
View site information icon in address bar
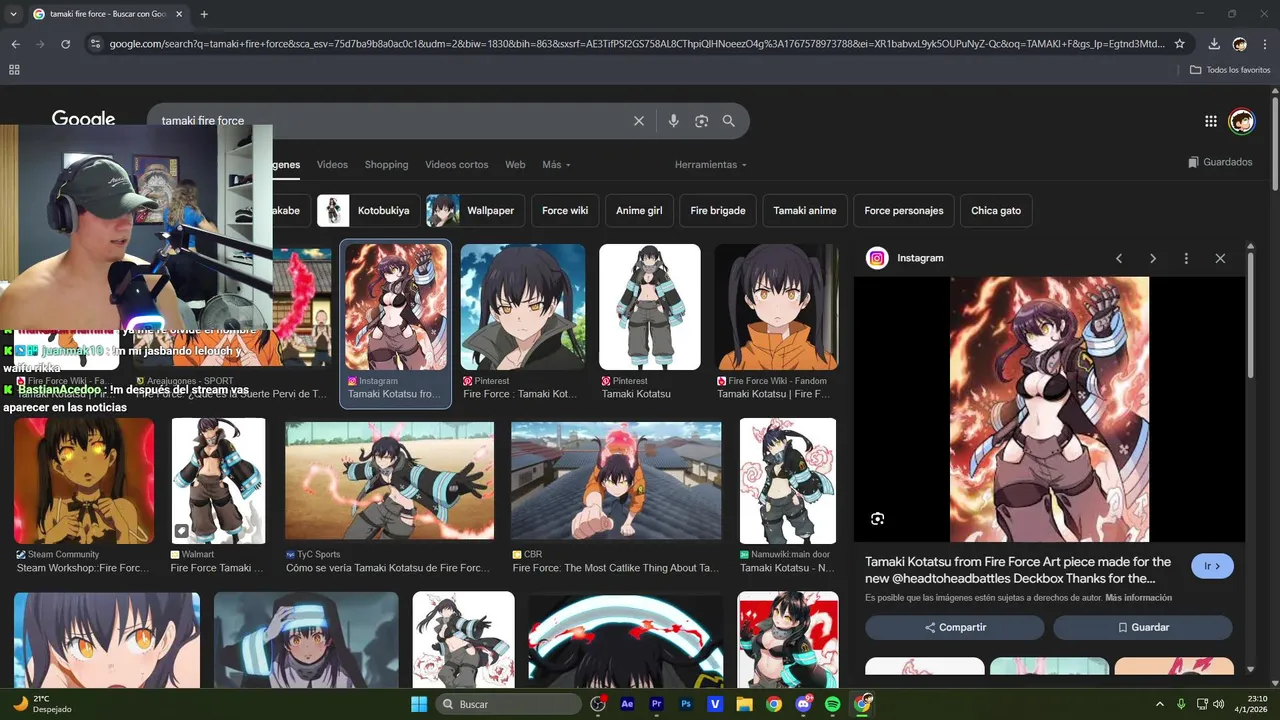(95, 44)
